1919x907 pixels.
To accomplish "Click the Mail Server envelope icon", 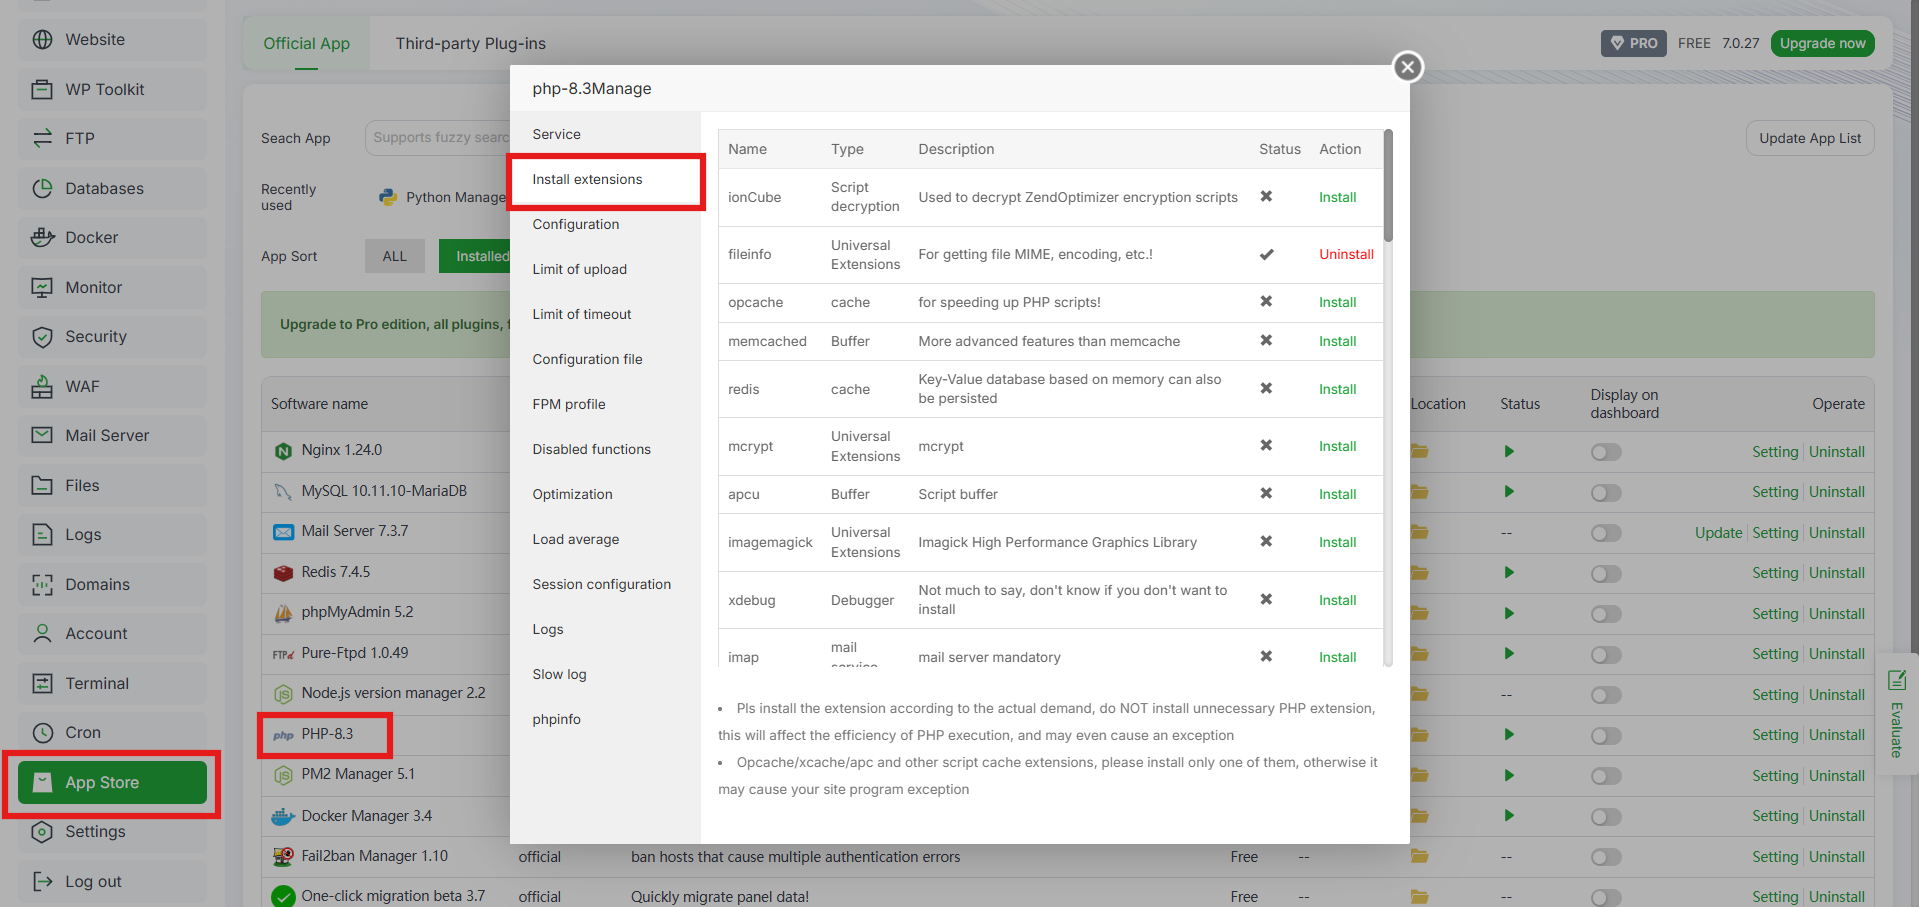I will 42,435.
